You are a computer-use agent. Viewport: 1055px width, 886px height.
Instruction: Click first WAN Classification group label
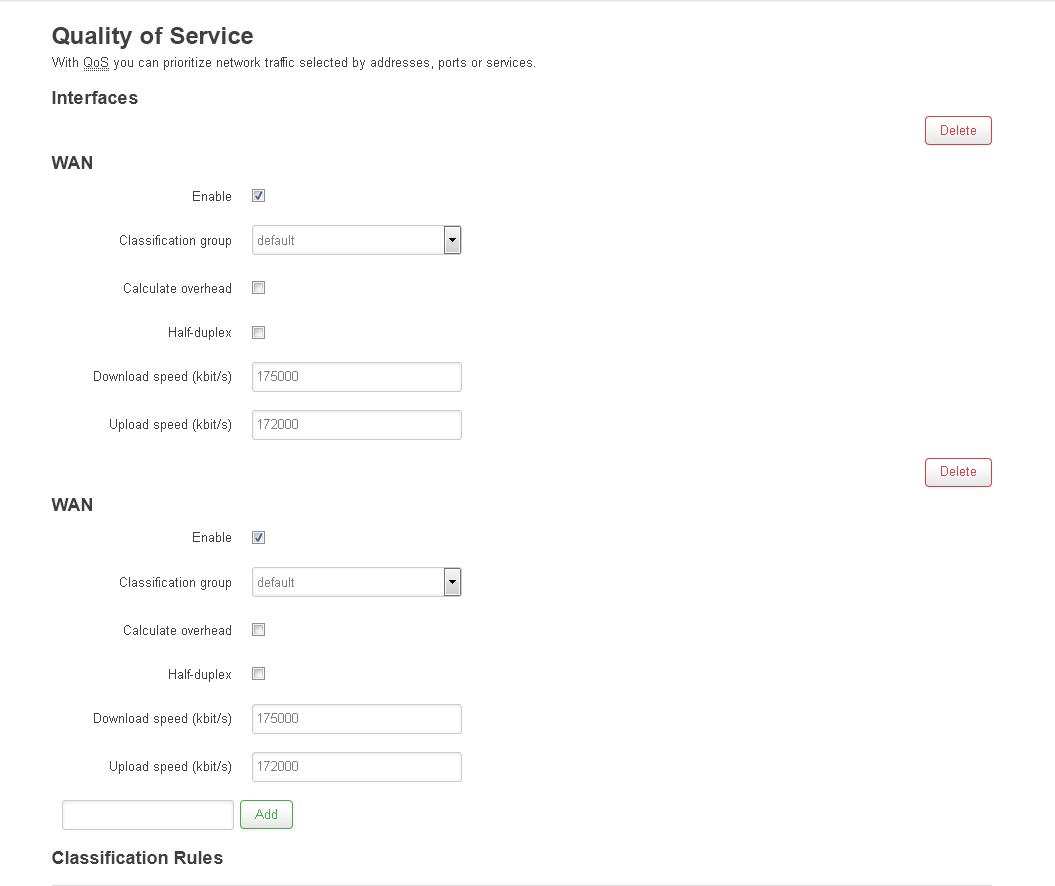[175, 241]
